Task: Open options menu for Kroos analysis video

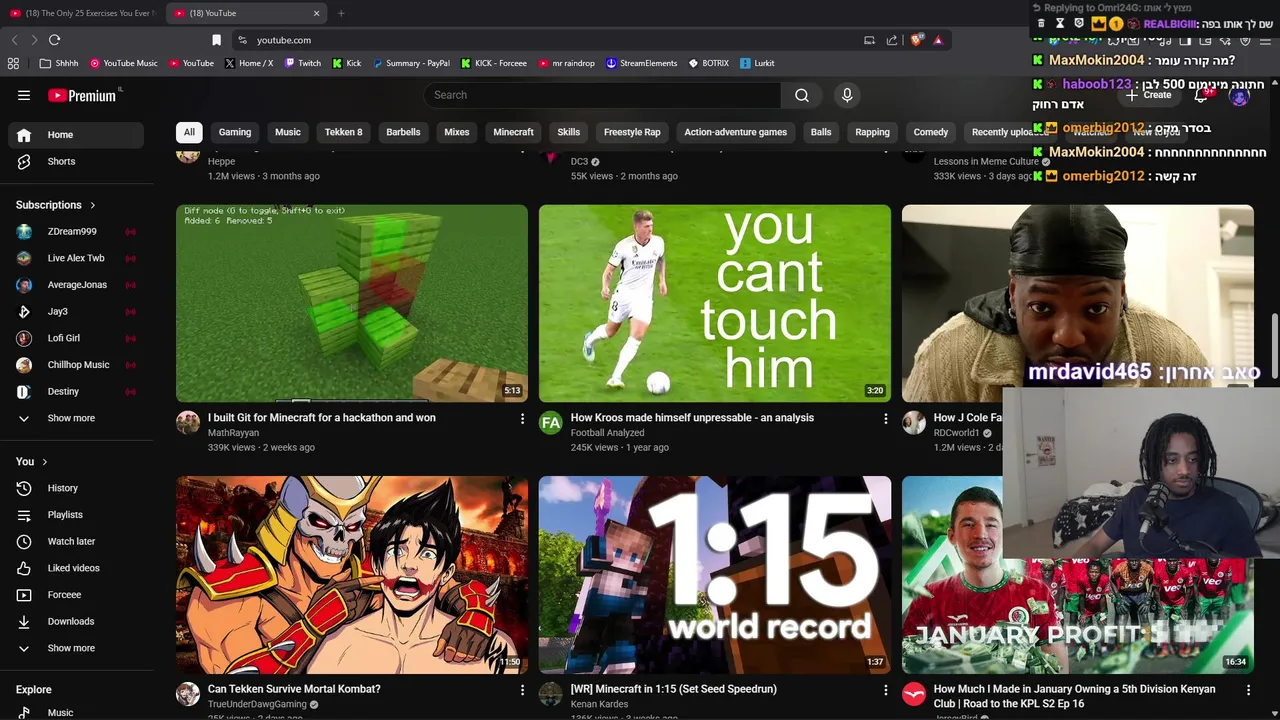Action: [885, 419]
